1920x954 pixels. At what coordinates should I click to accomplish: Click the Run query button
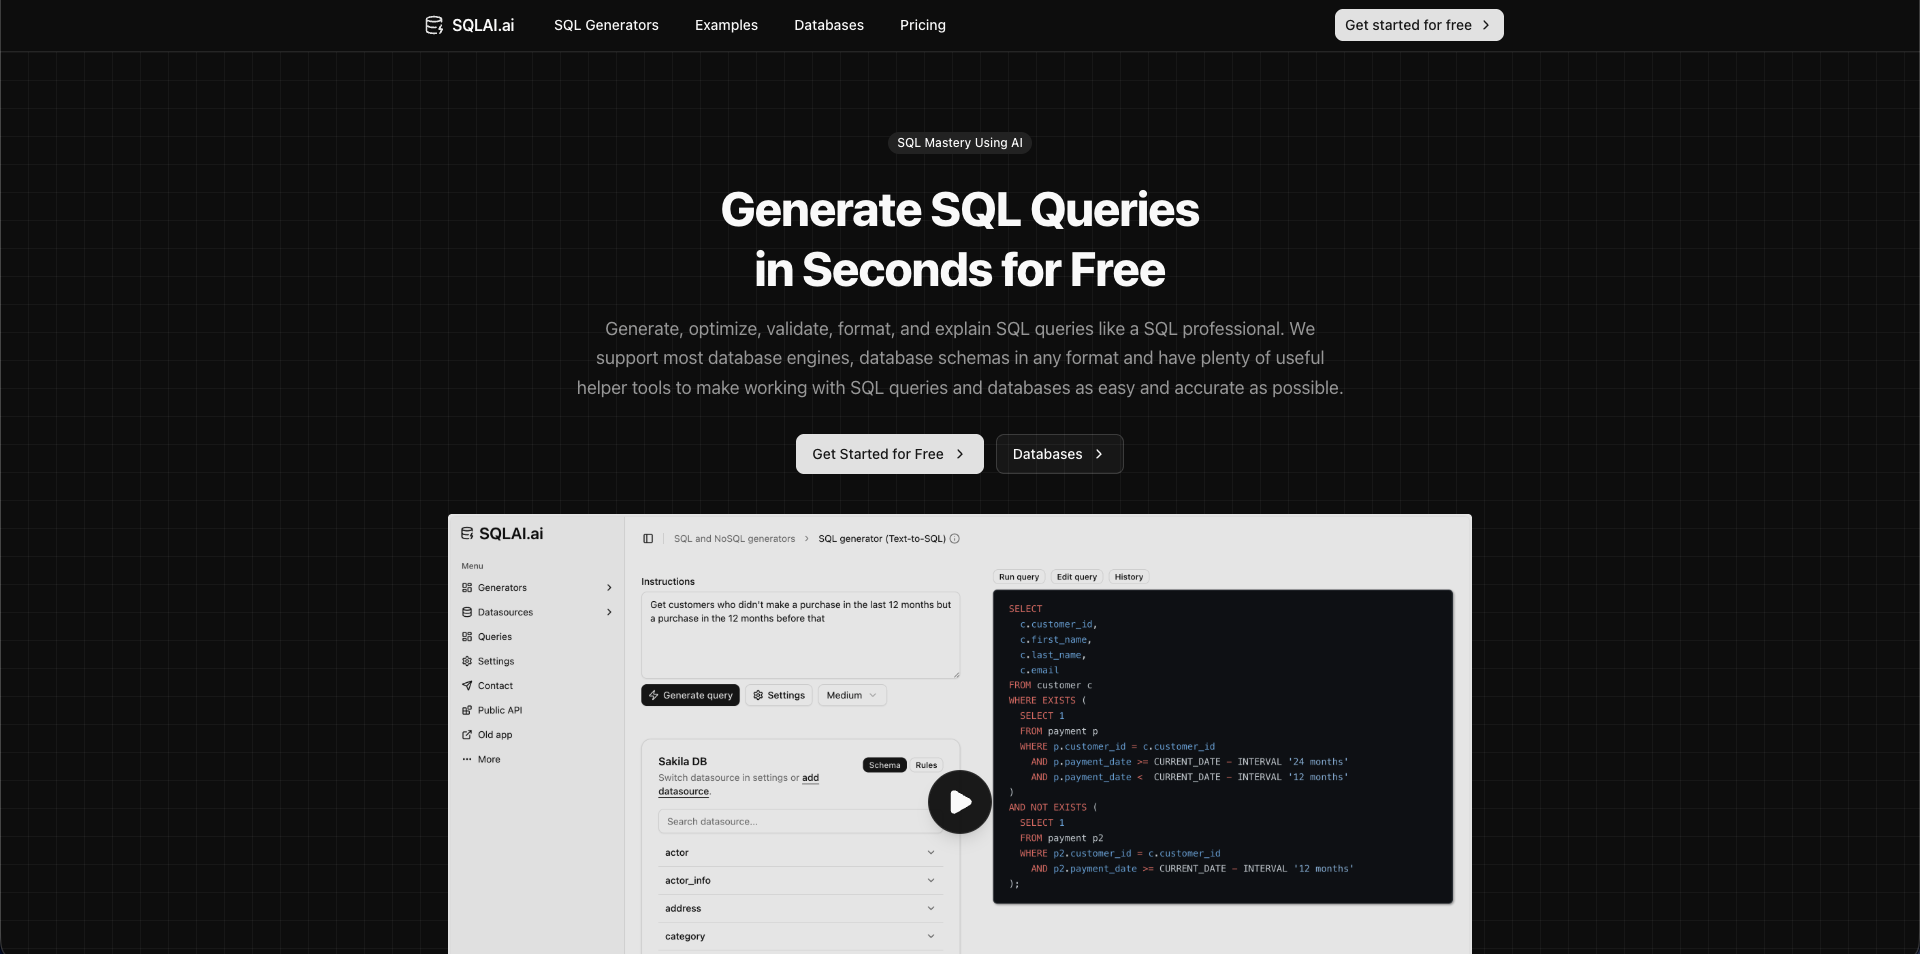1019,577
